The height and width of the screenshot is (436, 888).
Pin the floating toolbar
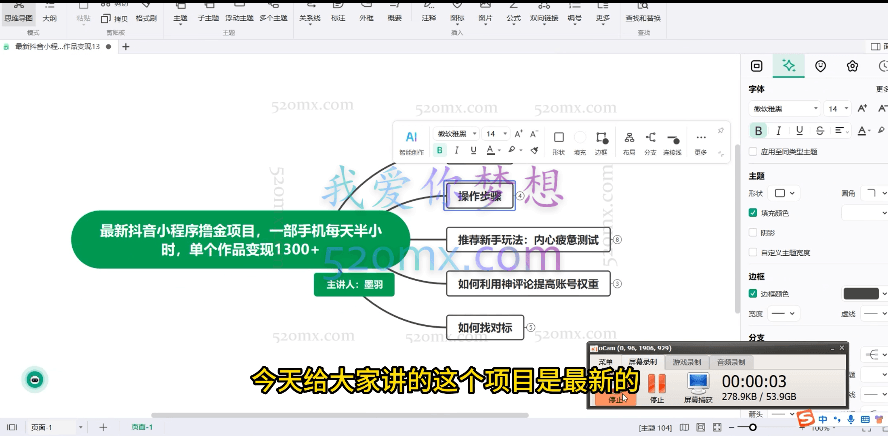(721, 131)
